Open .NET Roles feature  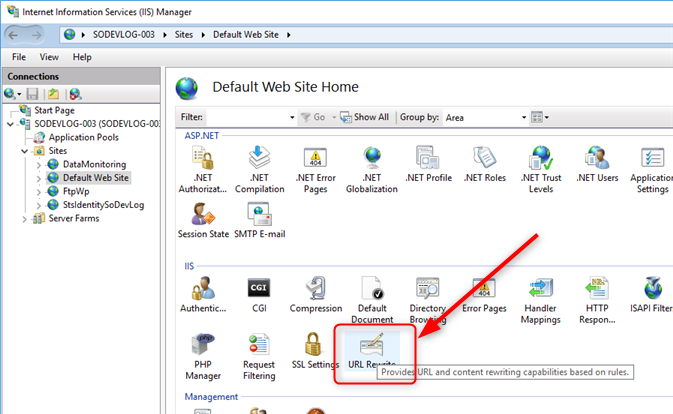point(485,164)
